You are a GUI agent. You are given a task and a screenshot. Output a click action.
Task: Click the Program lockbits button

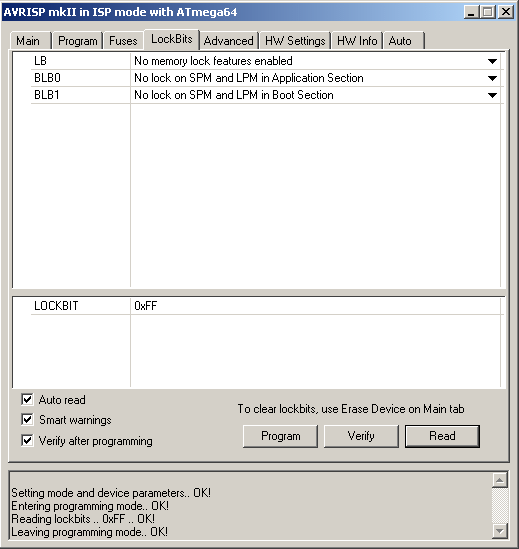(x=281, y=436)
